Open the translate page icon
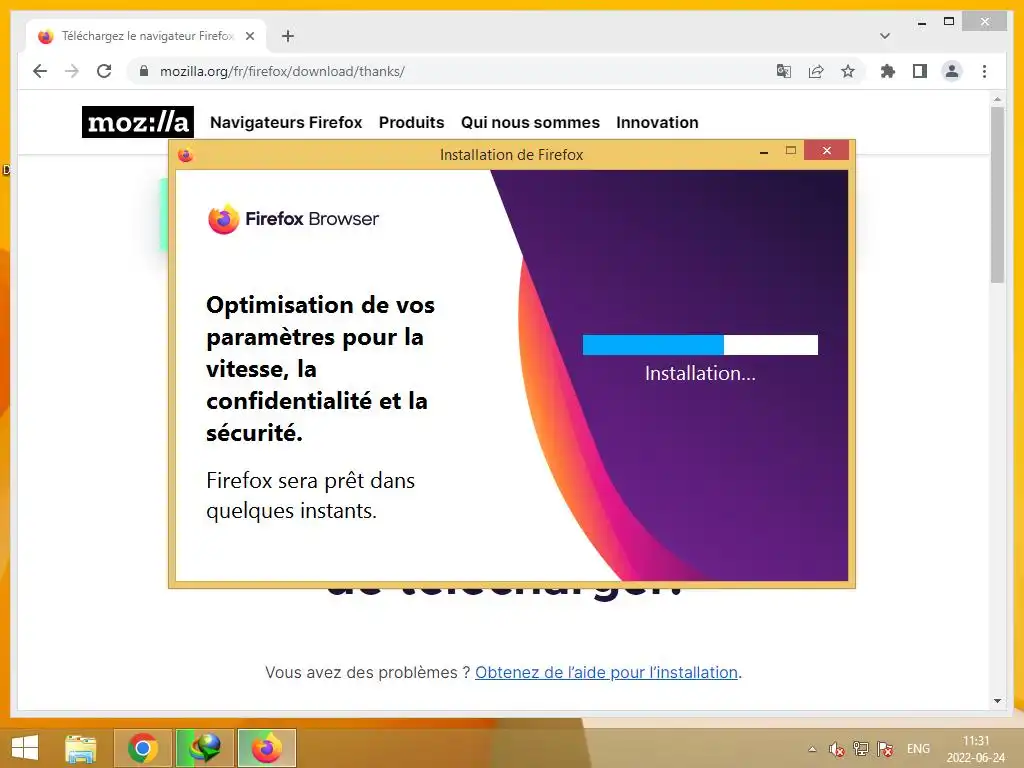 [784, 71]
